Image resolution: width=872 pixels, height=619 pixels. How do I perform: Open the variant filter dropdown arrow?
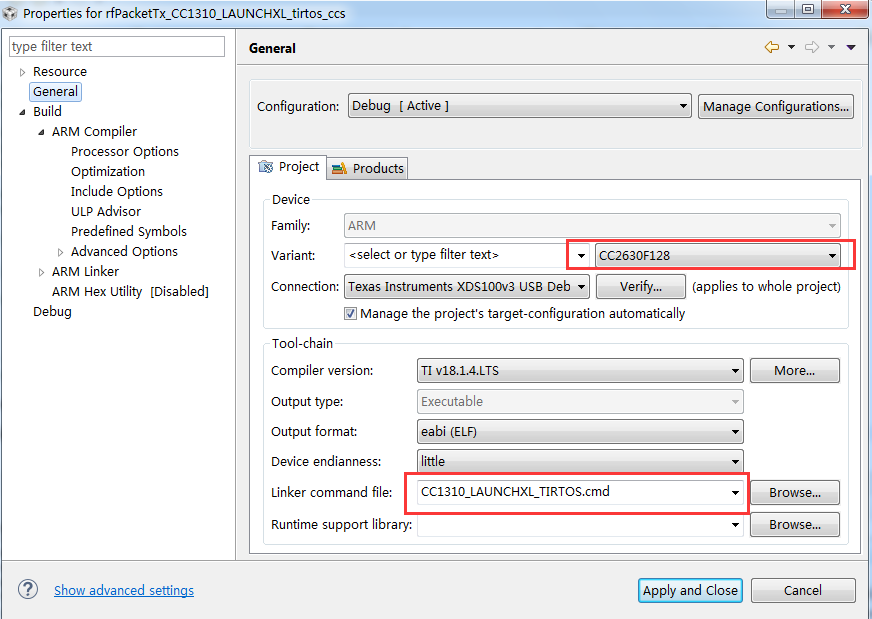click(x=581, y=256)
